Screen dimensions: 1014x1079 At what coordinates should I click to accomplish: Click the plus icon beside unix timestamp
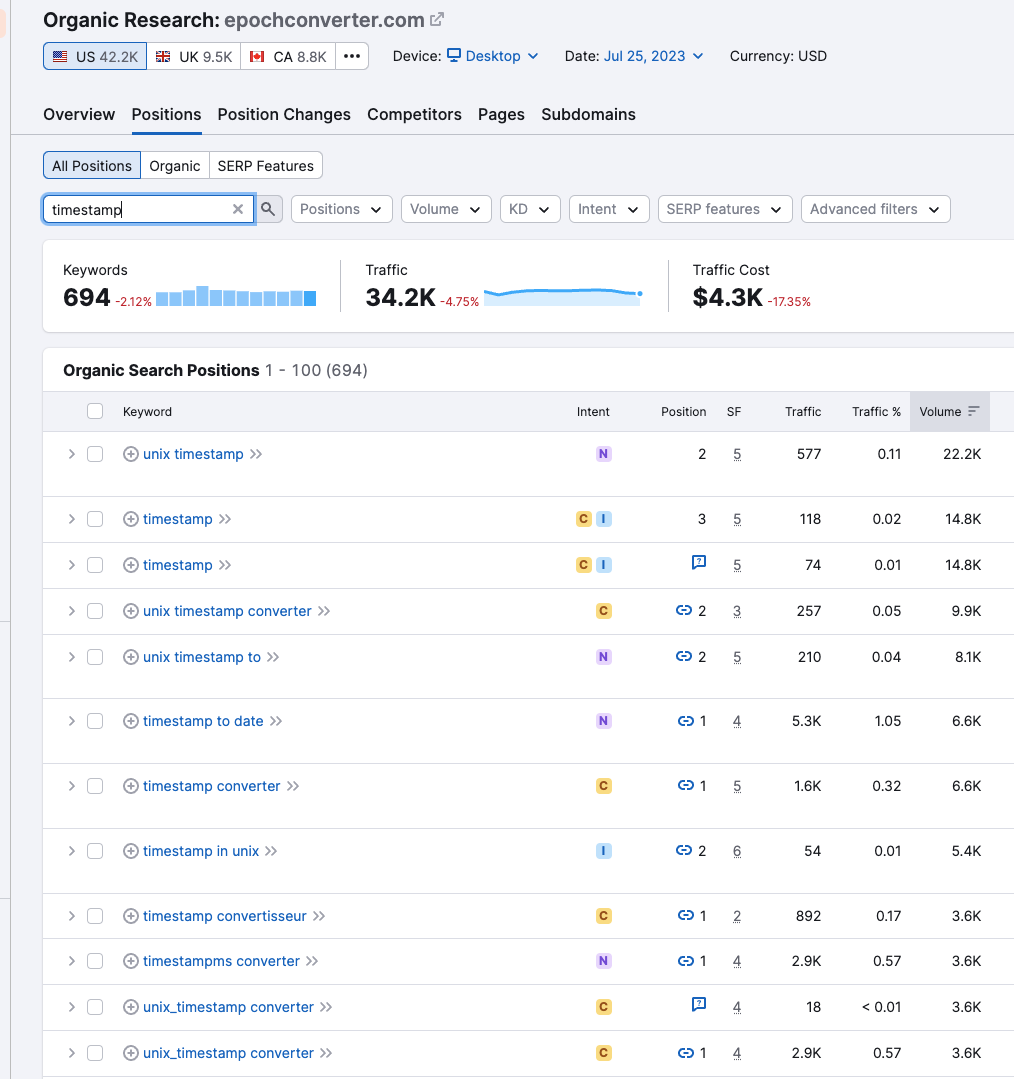tap(130, 454)
